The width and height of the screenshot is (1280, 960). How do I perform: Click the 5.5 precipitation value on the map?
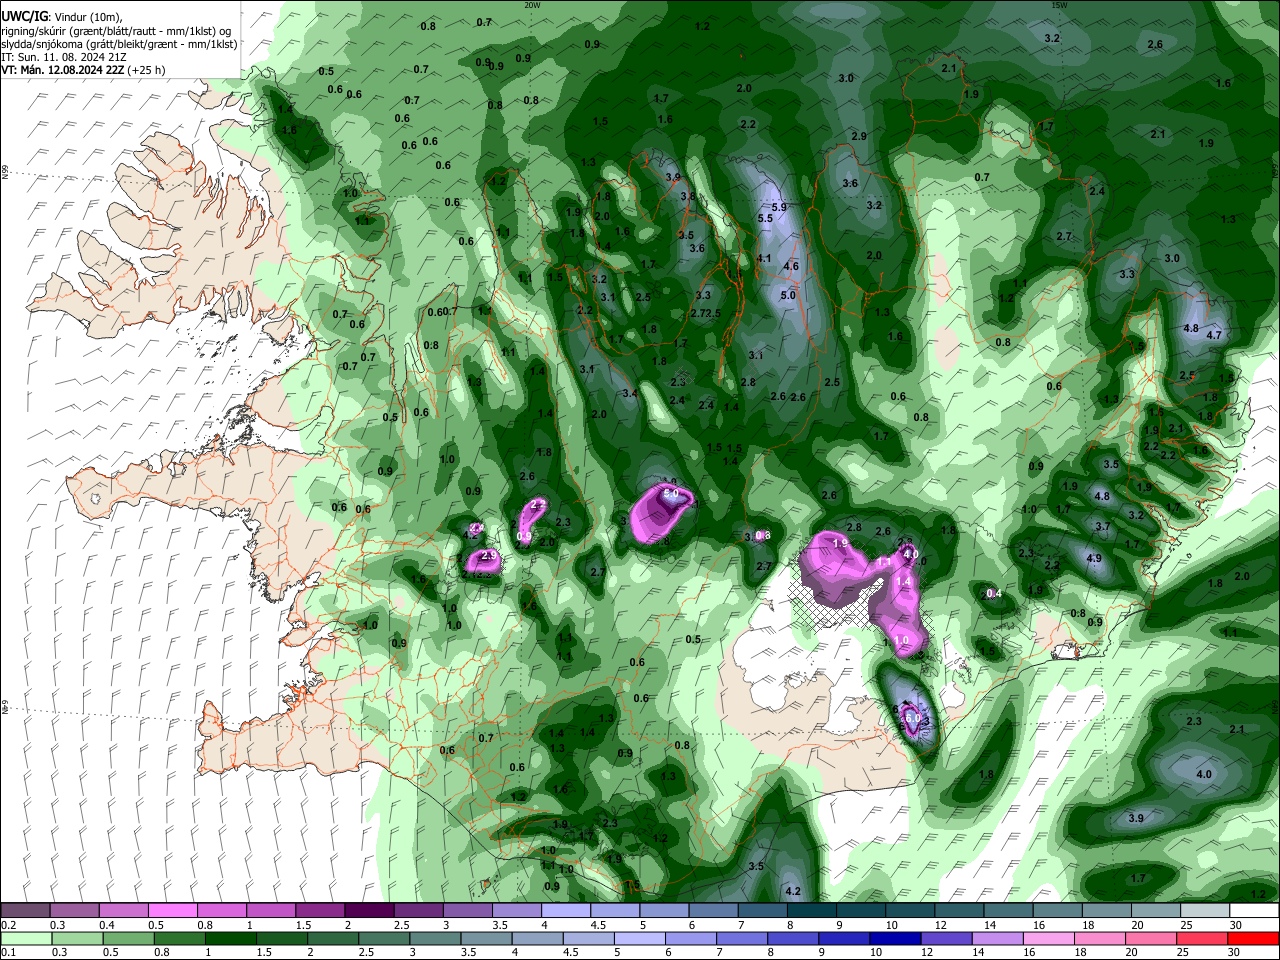point(765,218)
